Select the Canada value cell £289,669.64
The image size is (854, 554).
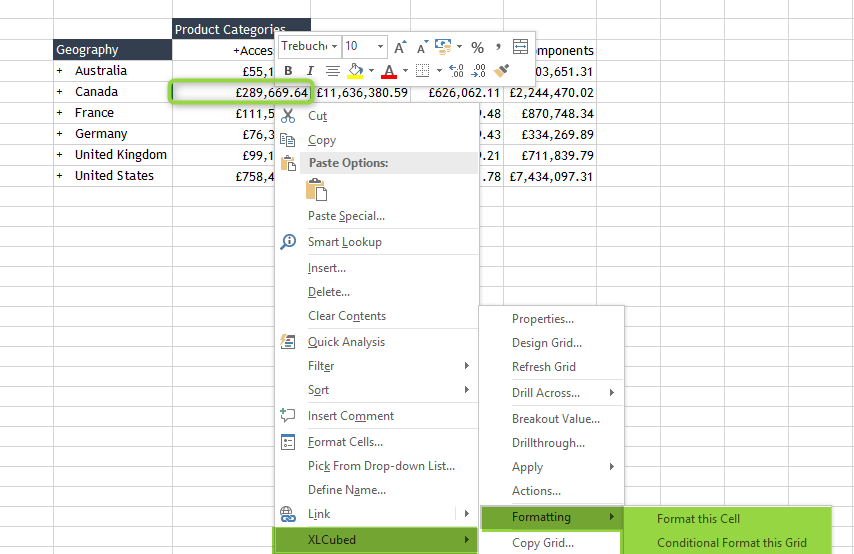[x=242, y=92]
